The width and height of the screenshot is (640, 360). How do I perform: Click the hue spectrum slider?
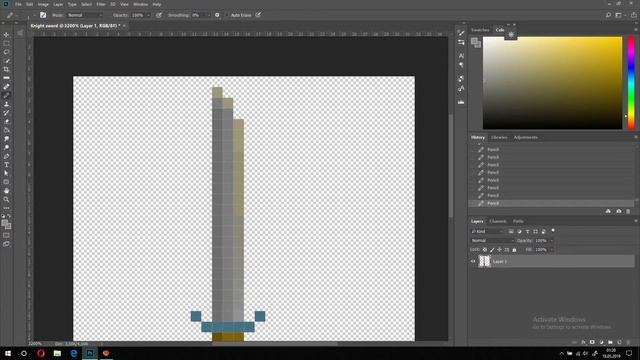[631, 83]
